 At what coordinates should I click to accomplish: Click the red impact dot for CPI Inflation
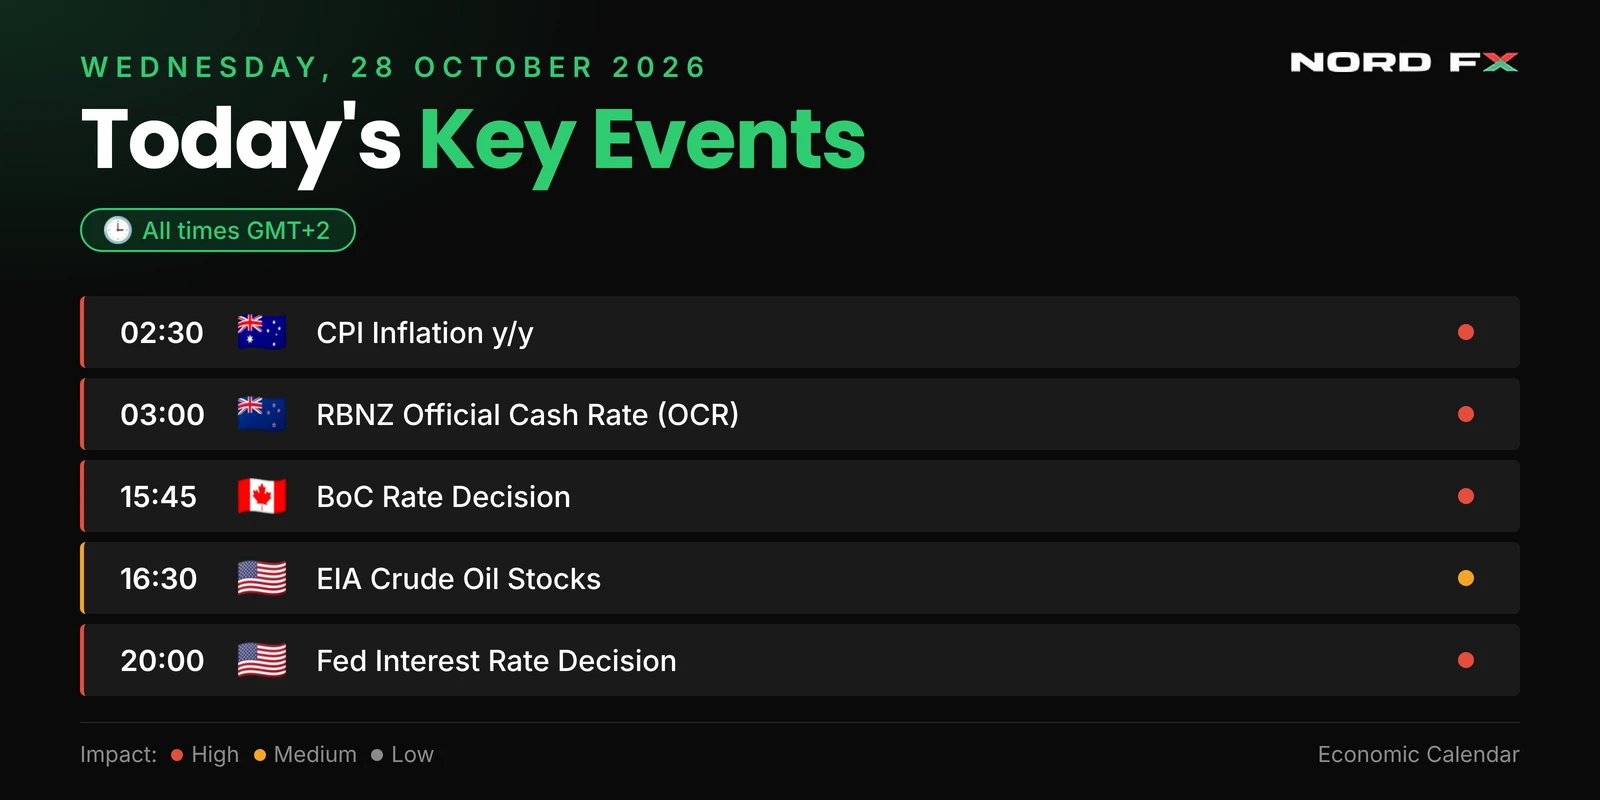[1466, 332]
